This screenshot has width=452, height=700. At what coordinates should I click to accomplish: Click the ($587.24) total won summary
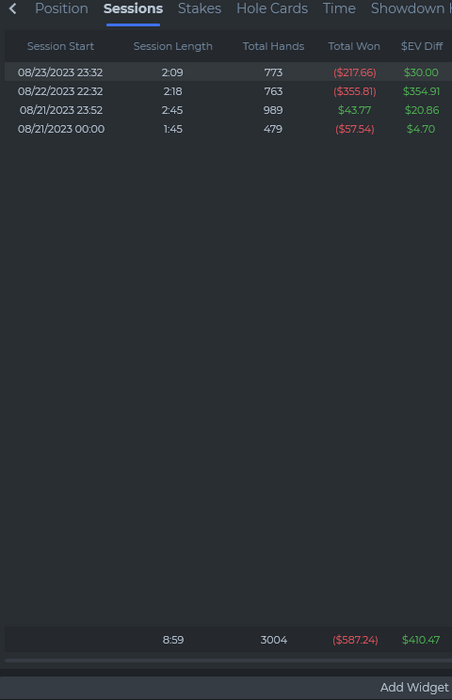point(355,640)
